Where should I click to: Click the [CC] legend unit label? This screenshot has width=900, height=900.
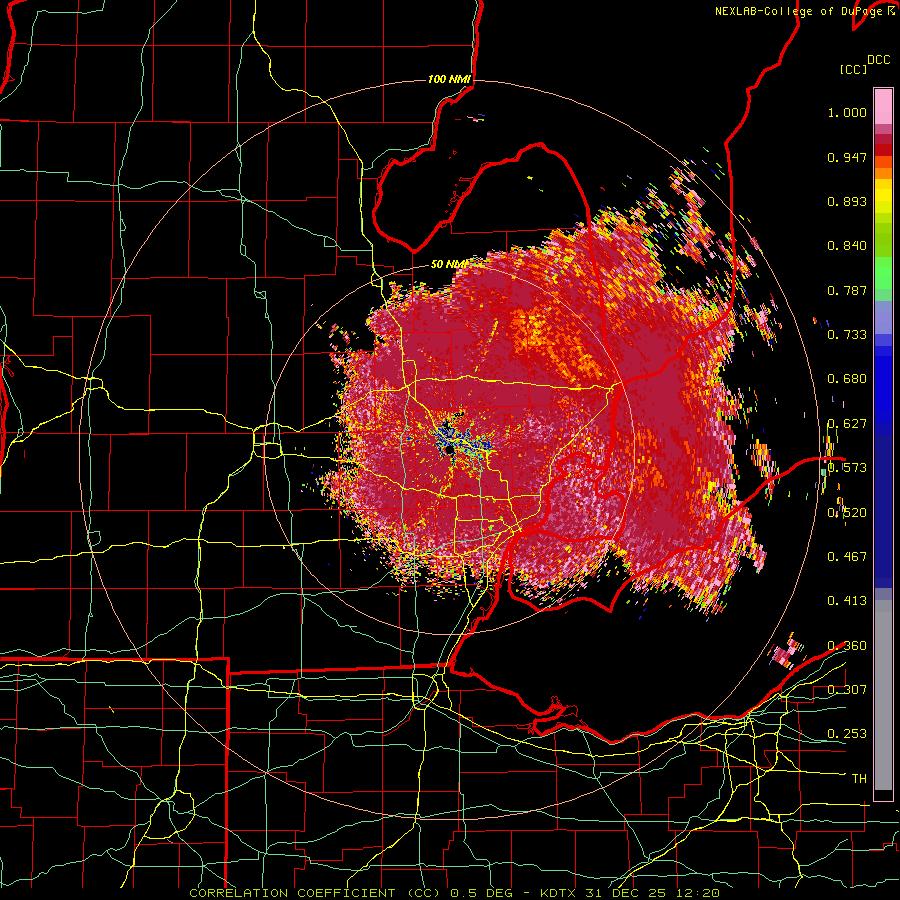854,69
